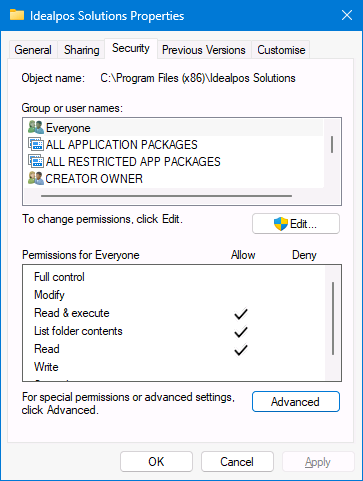Image resolution: width=363 pixels, height=481 pixels.
Task: Open Advanced security settings
Action: 296,402
